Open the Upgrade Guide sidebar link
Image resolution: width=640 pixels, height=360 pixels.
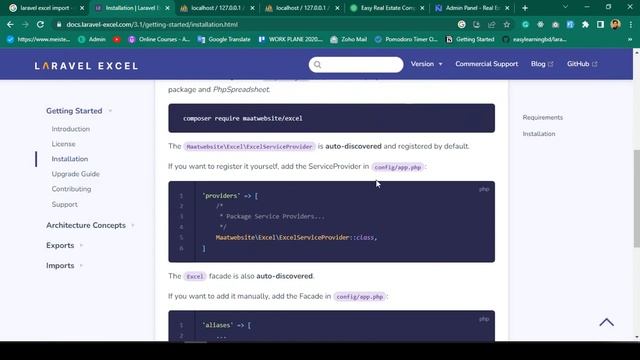pos(76,174)
